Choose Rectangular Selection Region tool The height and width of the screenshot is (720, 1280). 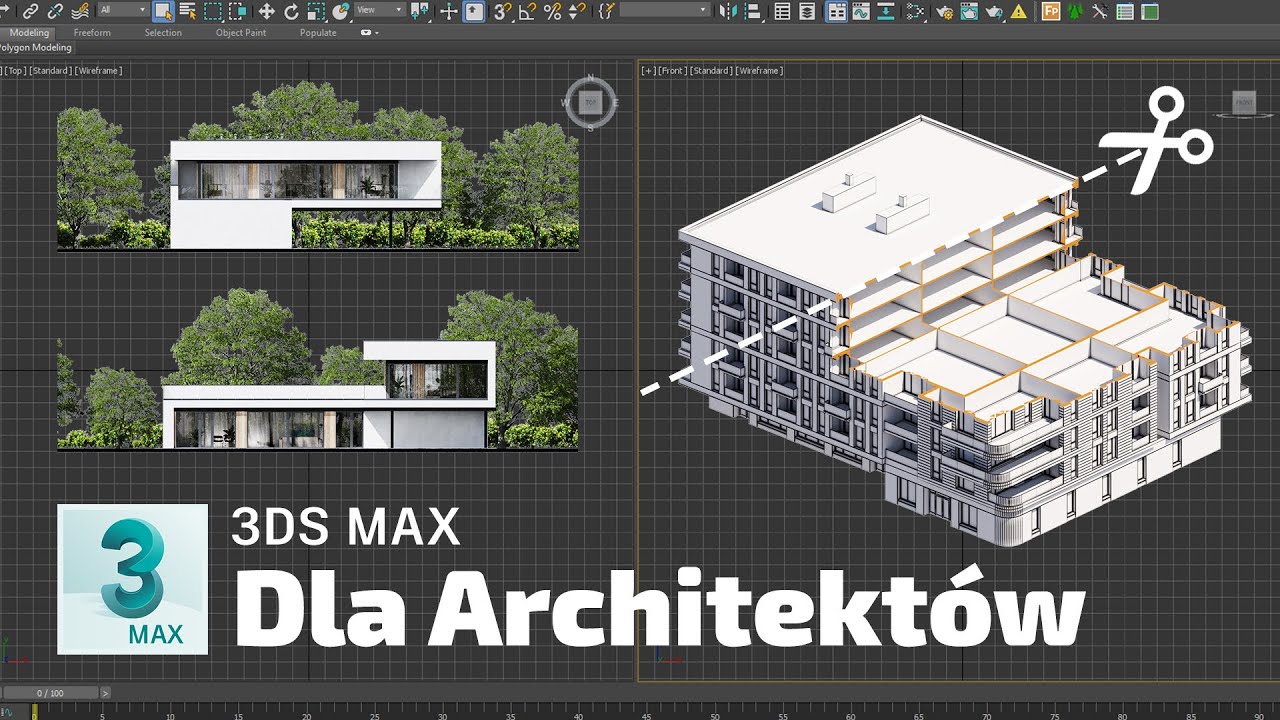[x=213, y=11]
